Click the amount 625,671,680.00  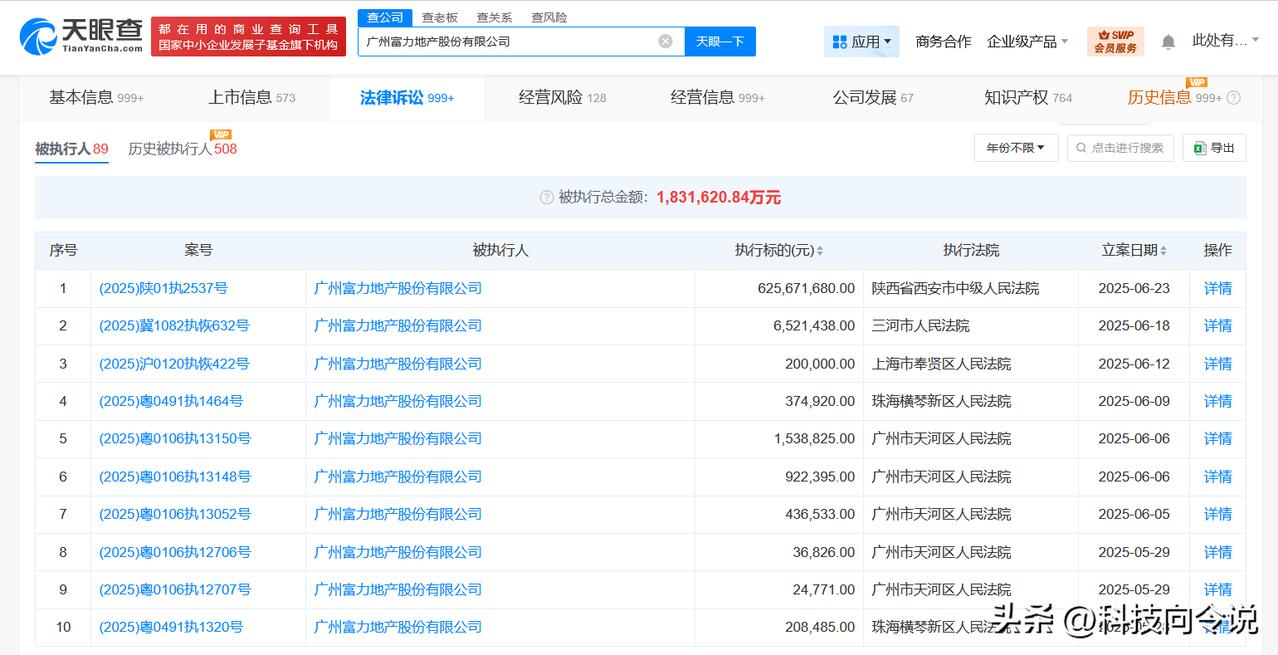(x=806, y=288)
